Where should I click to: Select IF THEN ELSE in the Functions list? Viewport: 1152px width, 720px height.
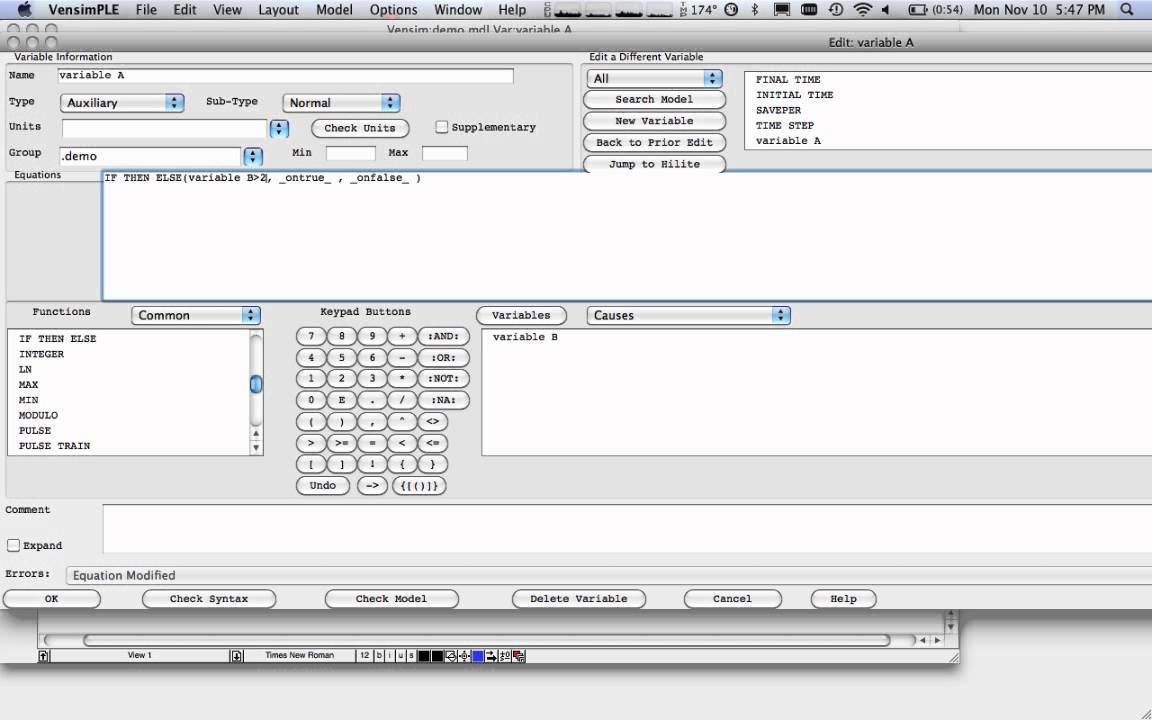point(57,339)
